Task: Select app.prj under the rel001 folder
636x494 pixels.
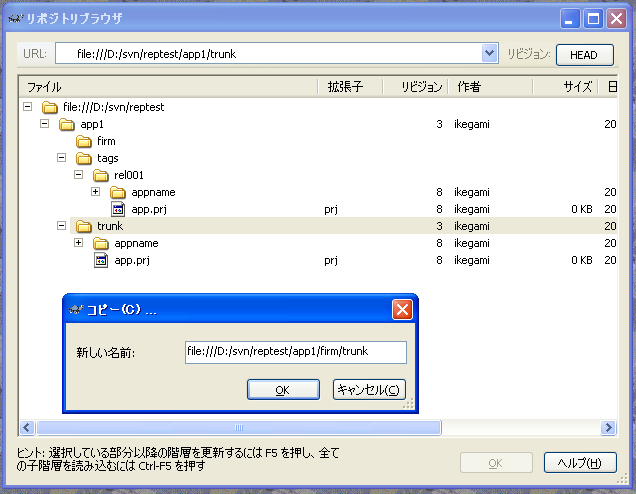Action: tap(149, 209)
